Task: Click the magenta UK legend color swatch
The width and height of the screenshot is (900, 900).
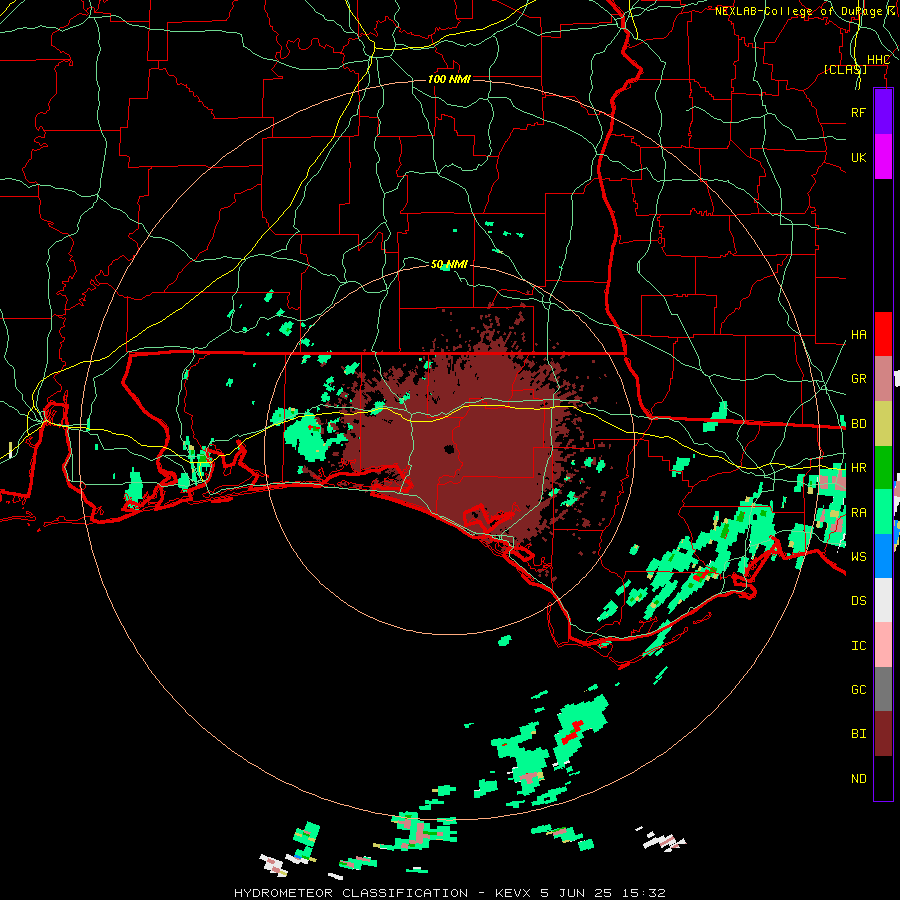Action: click(x=883, y=157)
